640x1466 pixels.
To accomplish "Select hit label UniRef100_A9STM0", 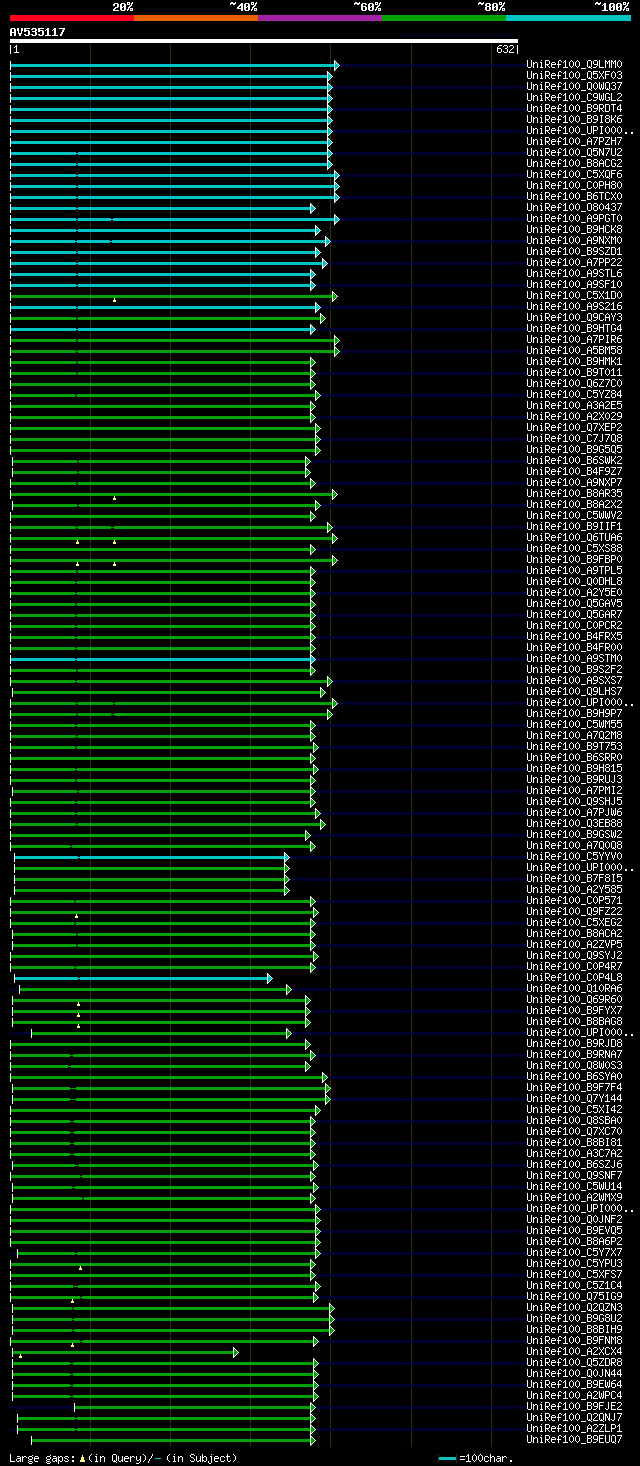I will (x=574, y=659).
